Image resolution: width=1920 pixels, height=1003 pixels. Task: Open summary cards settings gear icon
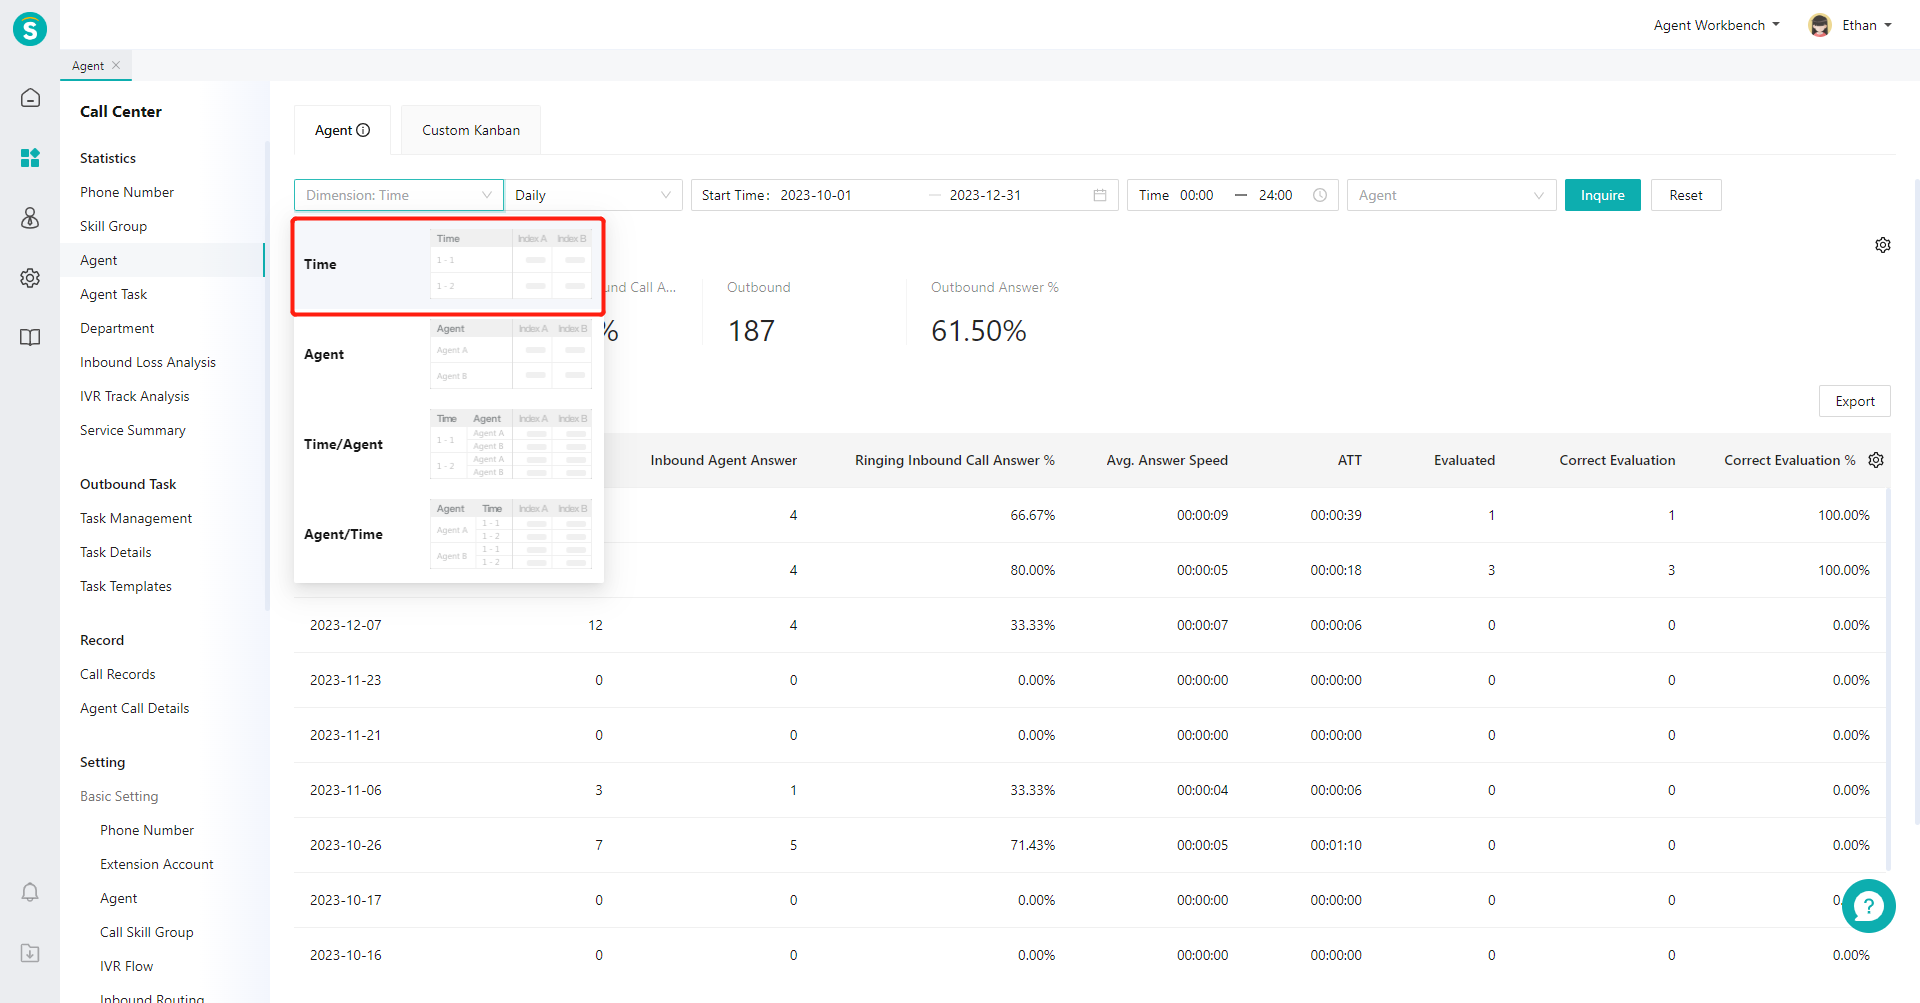[x=1883, y=245]
